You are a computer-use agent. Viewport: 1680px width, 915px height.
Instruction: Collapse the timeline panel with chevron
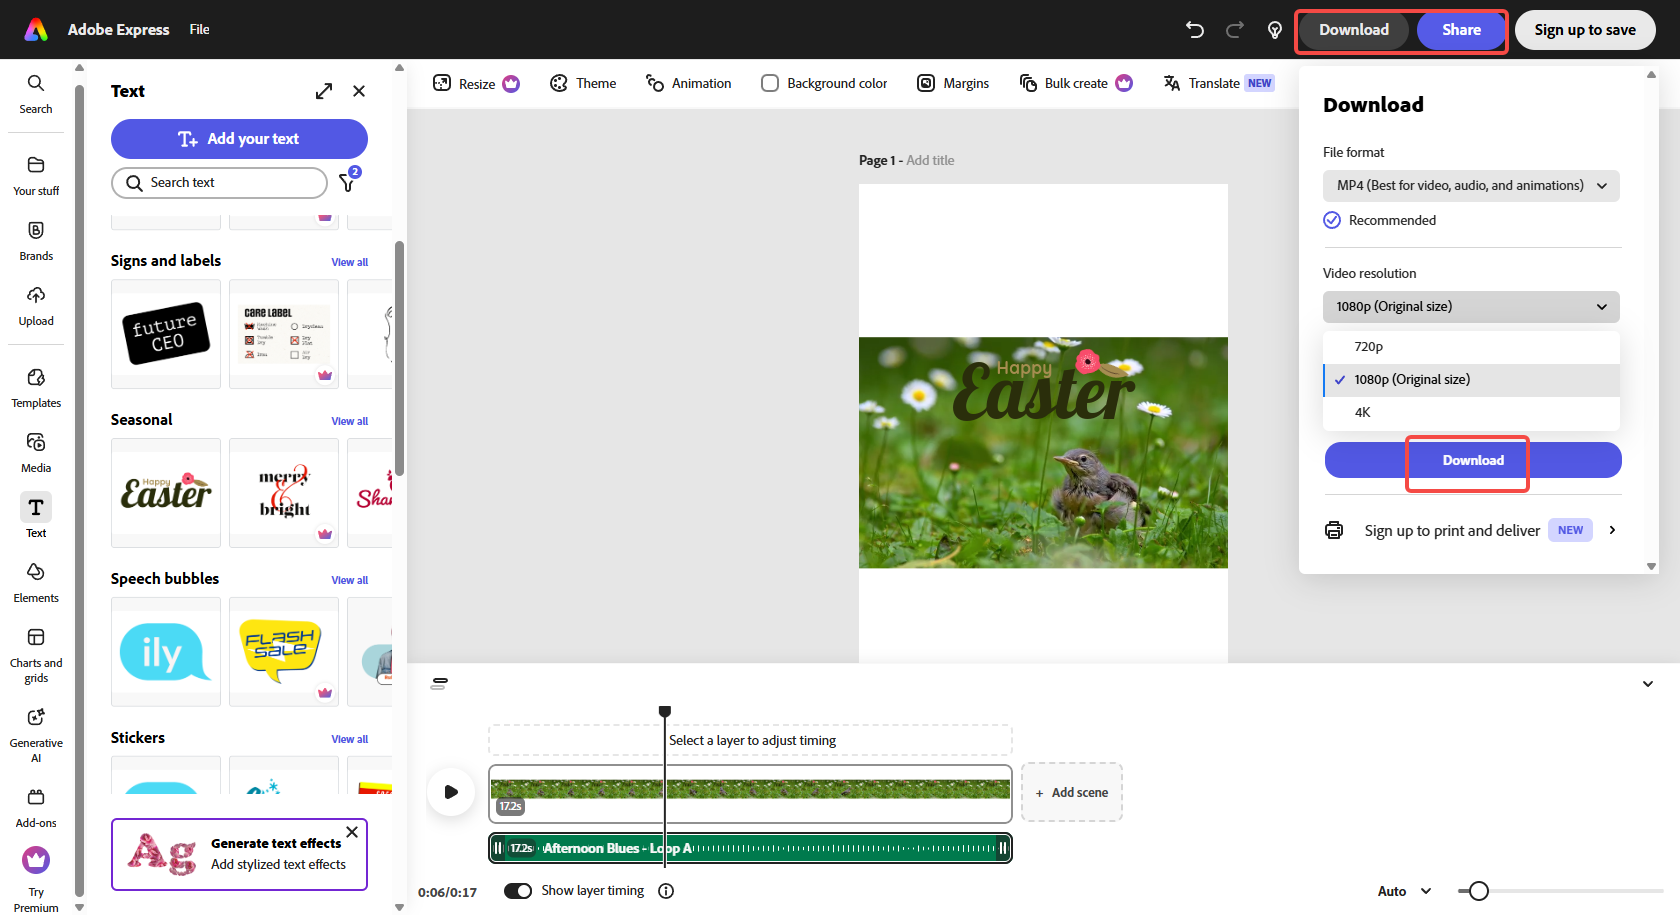pyautogui.click(x=1648, y=684)
